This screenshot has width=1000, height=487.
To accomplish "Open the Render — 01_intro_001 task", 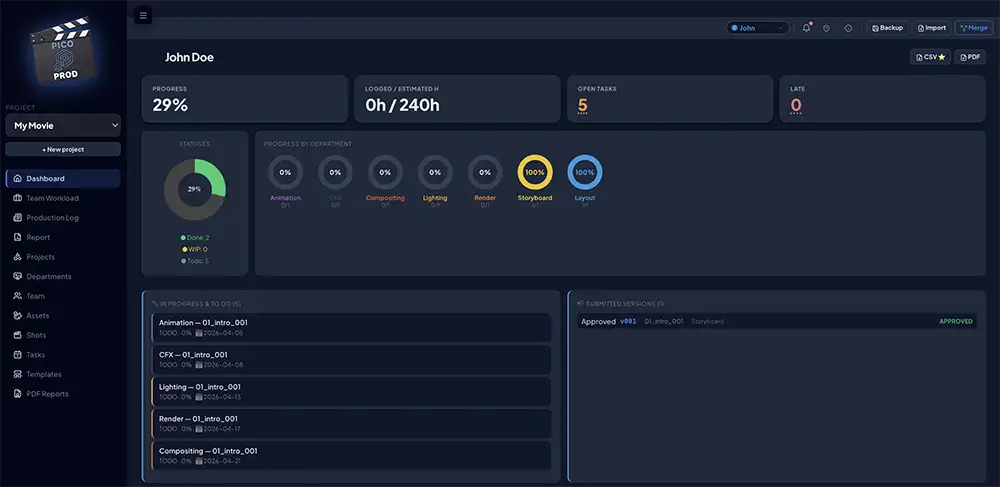I will click(351, 423).
